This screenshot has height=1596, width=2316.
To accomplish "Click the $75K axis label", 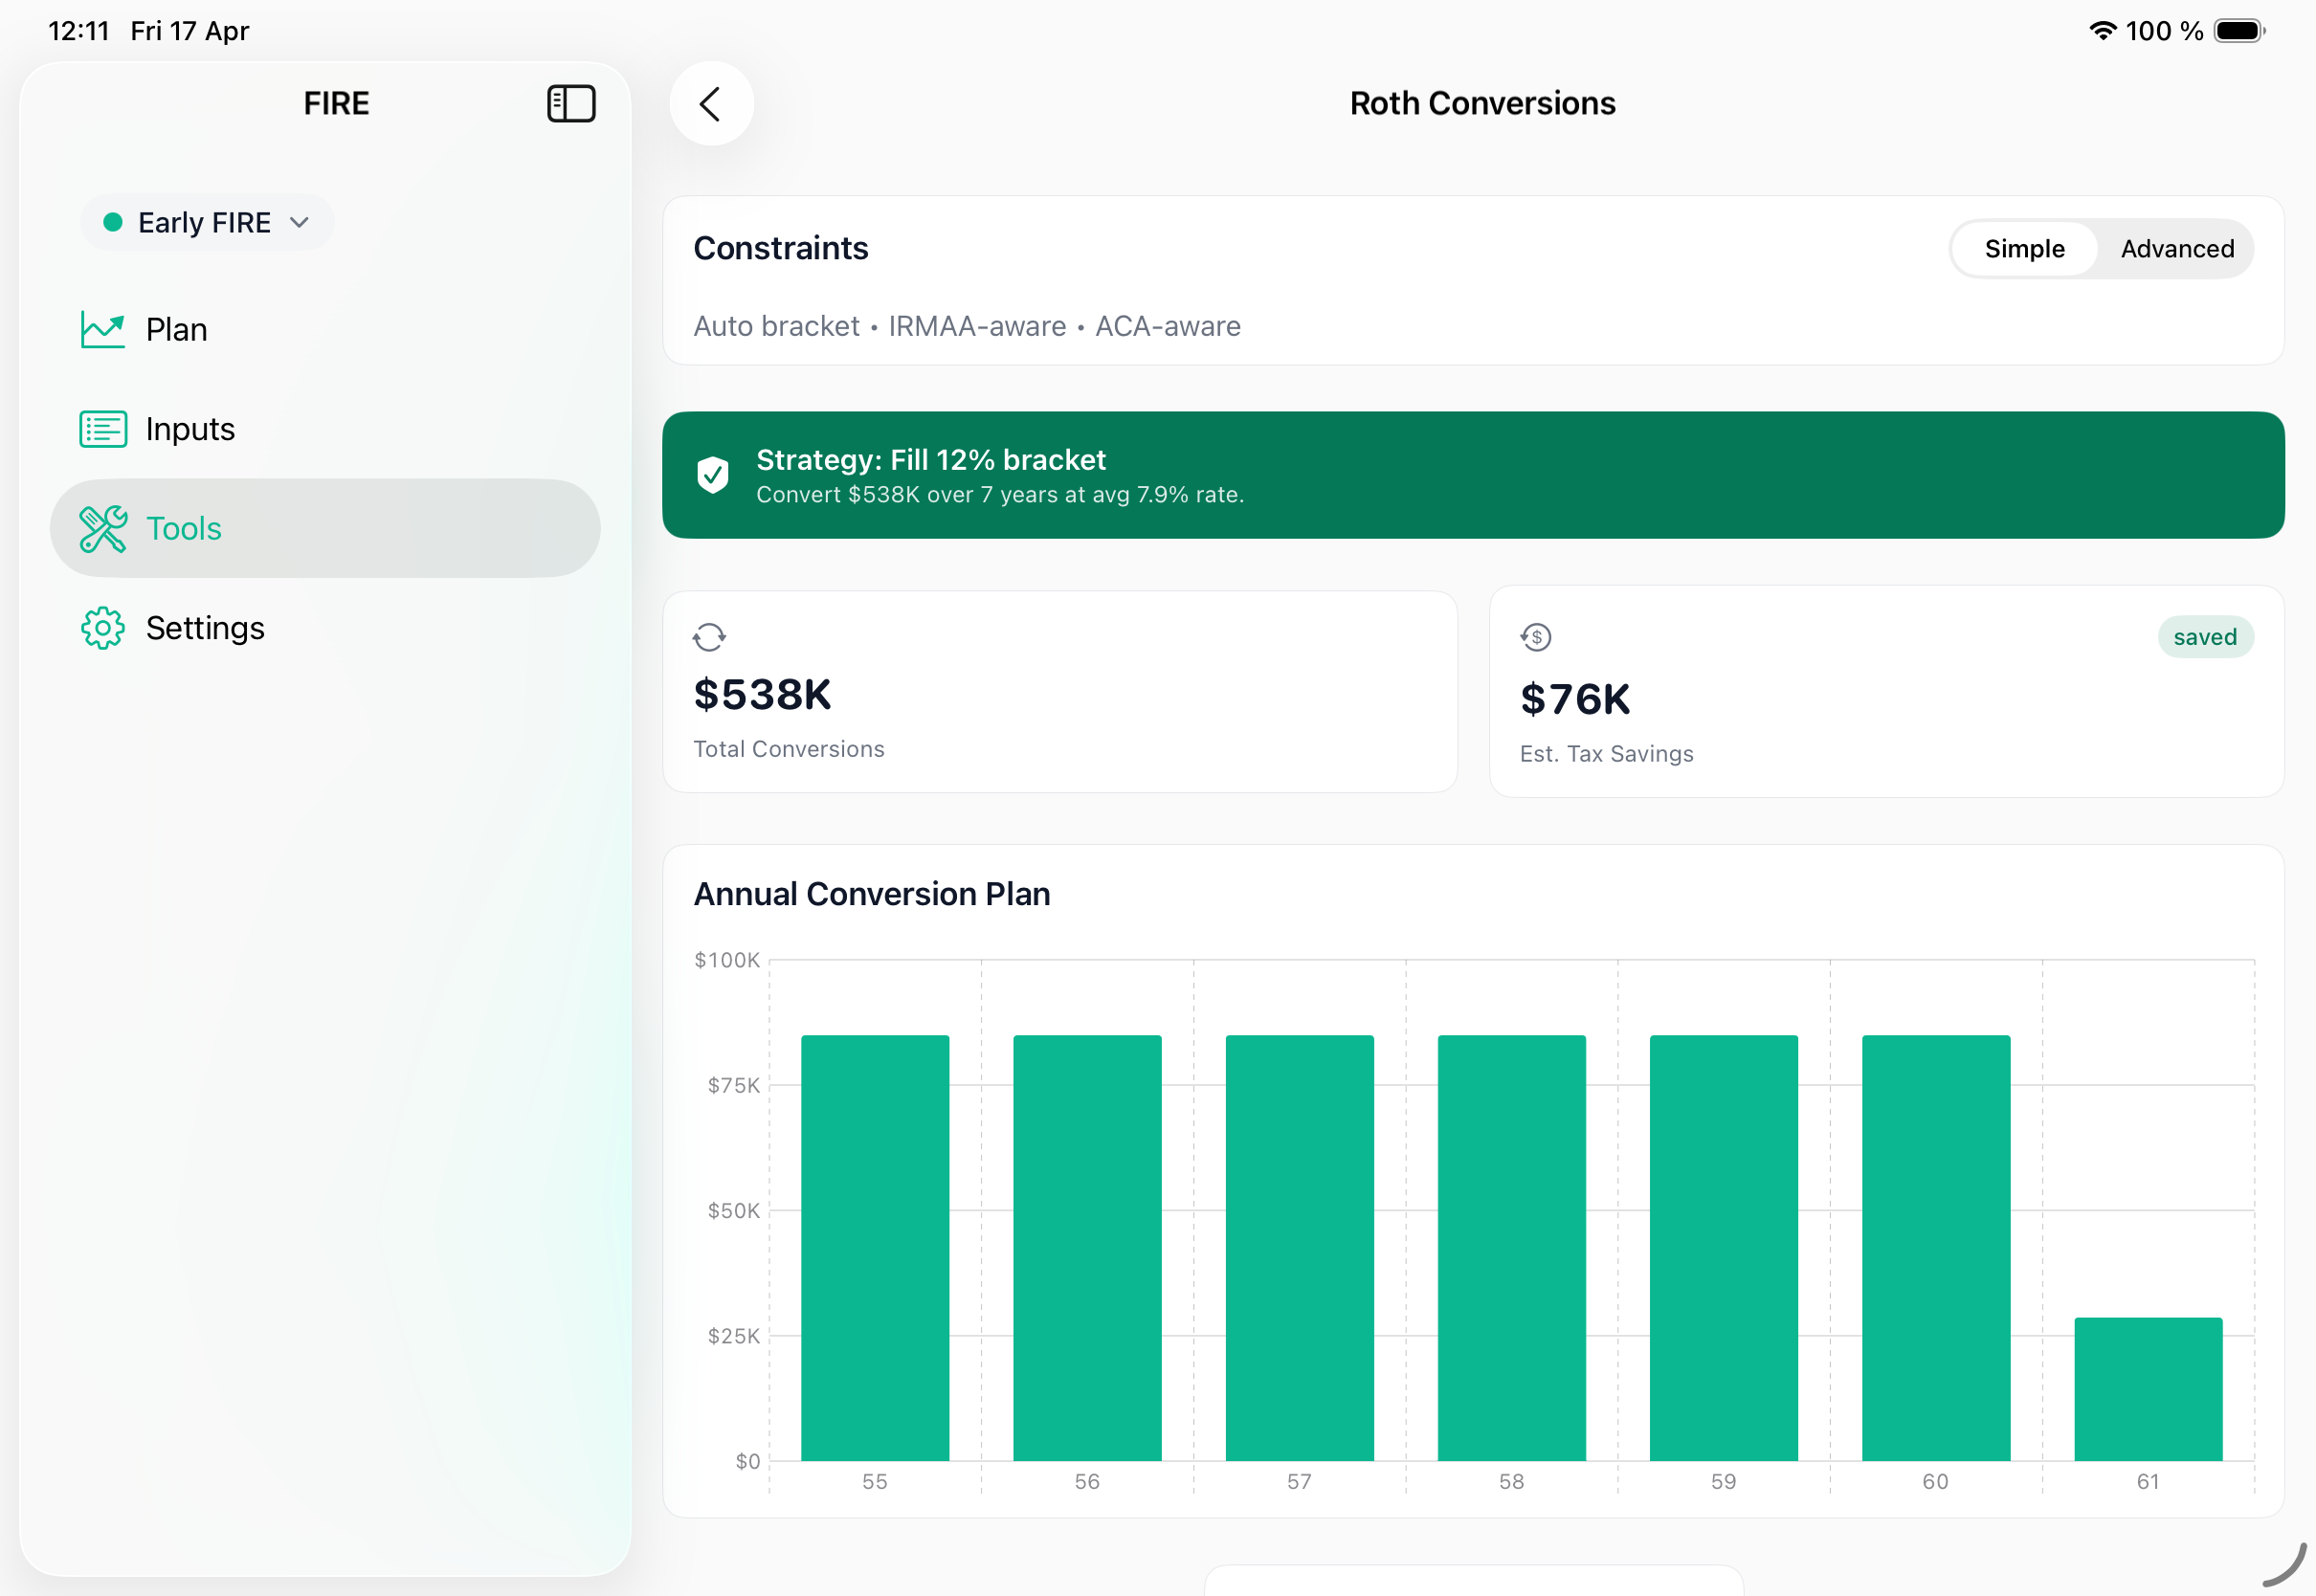I will coord(733,1085).
